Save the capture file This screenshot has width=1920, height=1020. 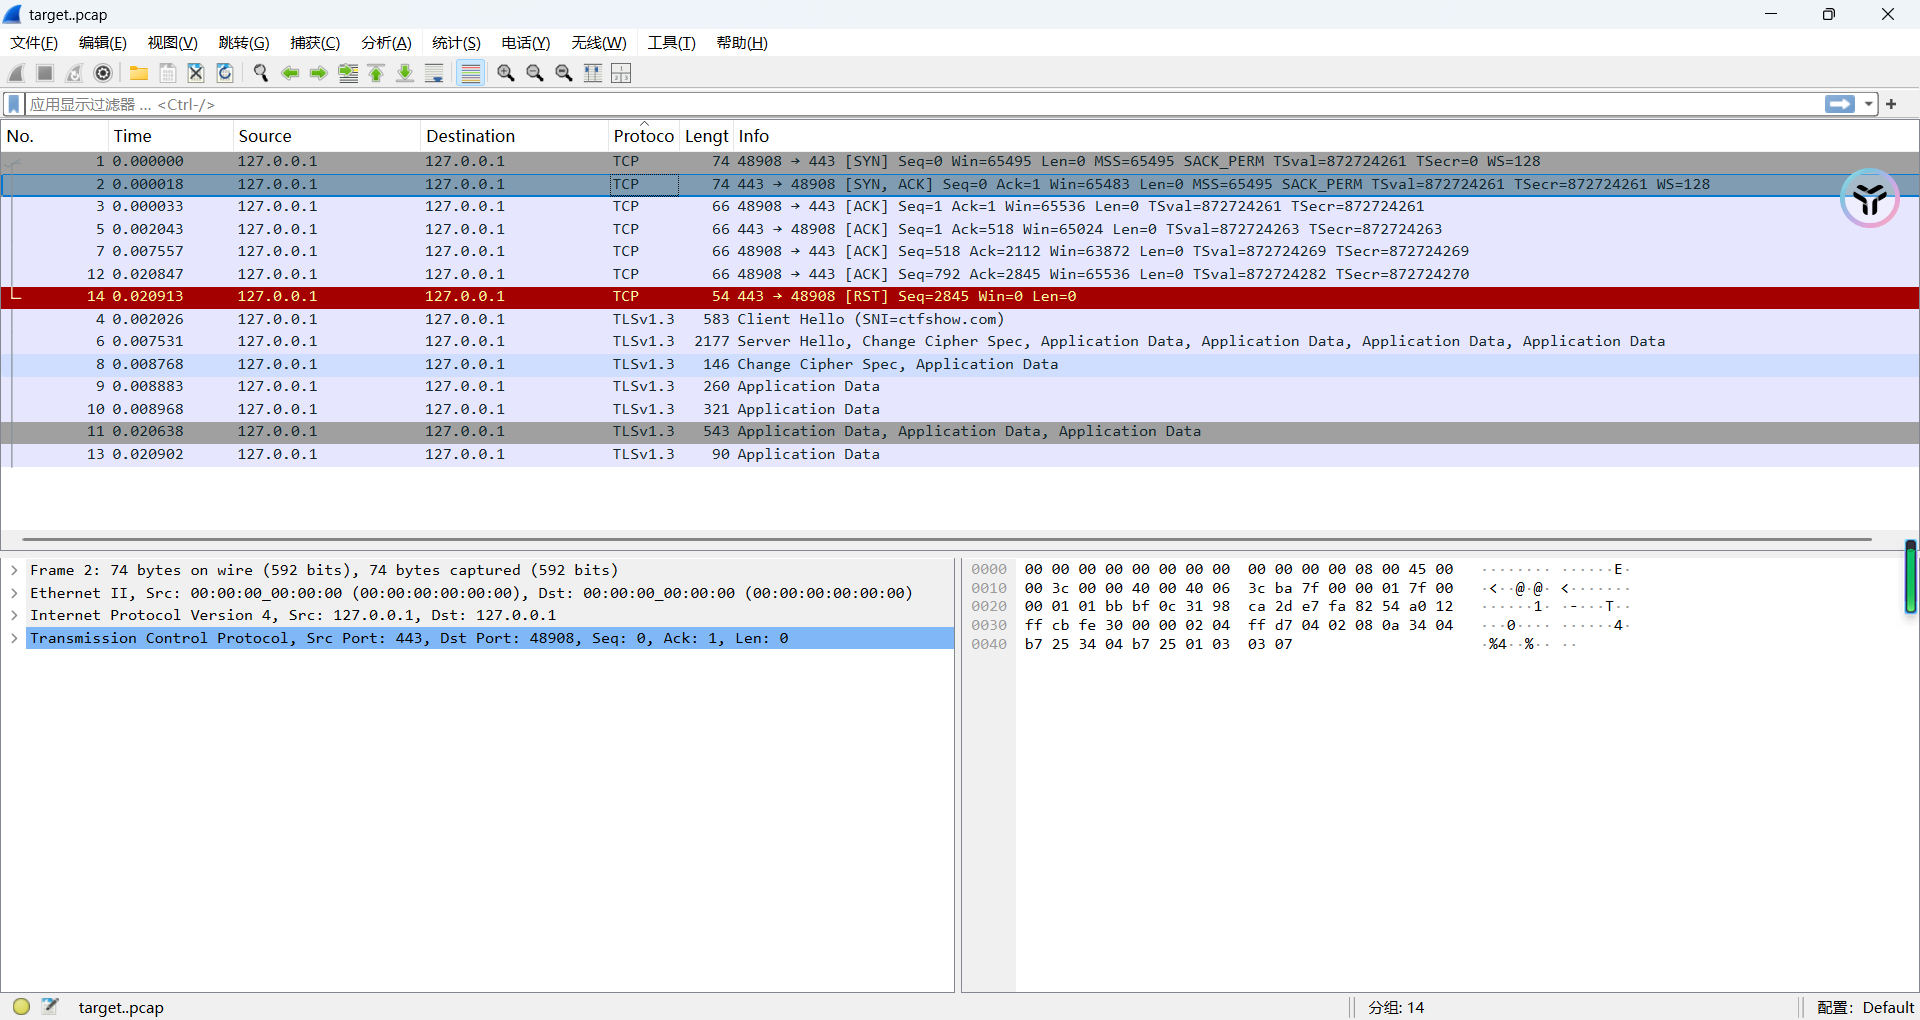(168, 73)
